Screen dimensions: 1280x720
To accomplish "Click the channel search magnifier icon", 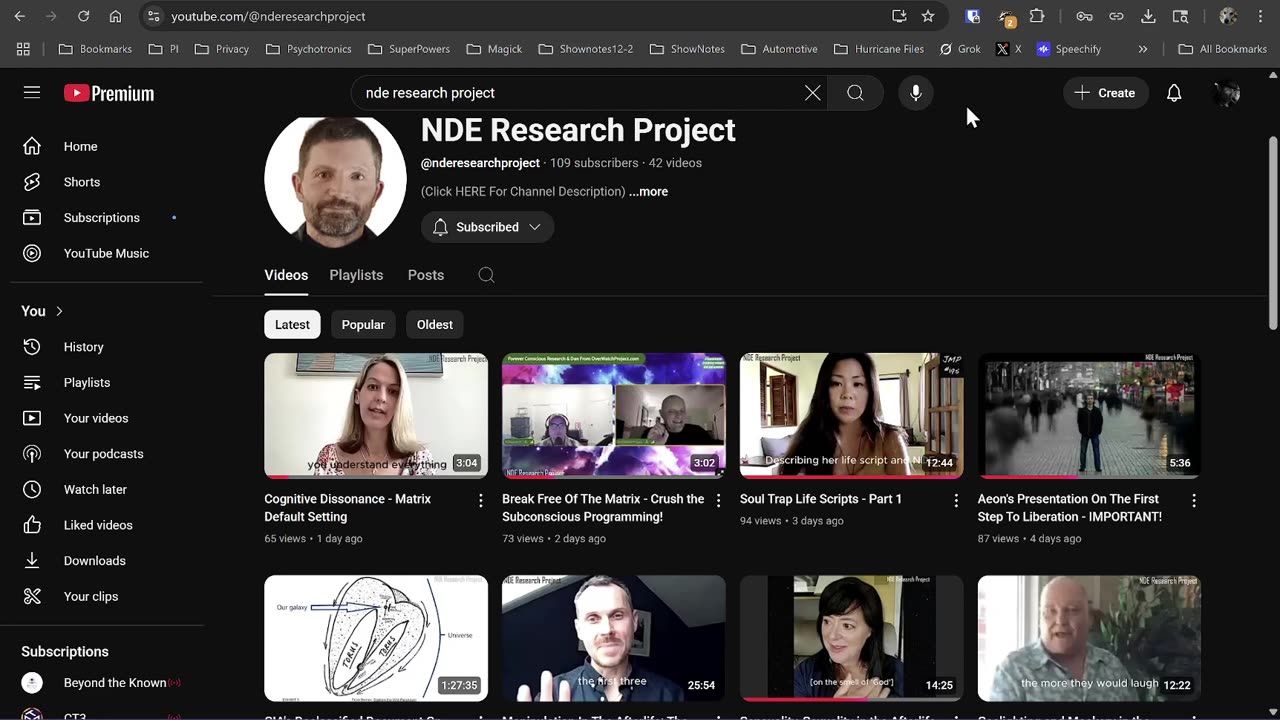I will click(x=486, y=275).
